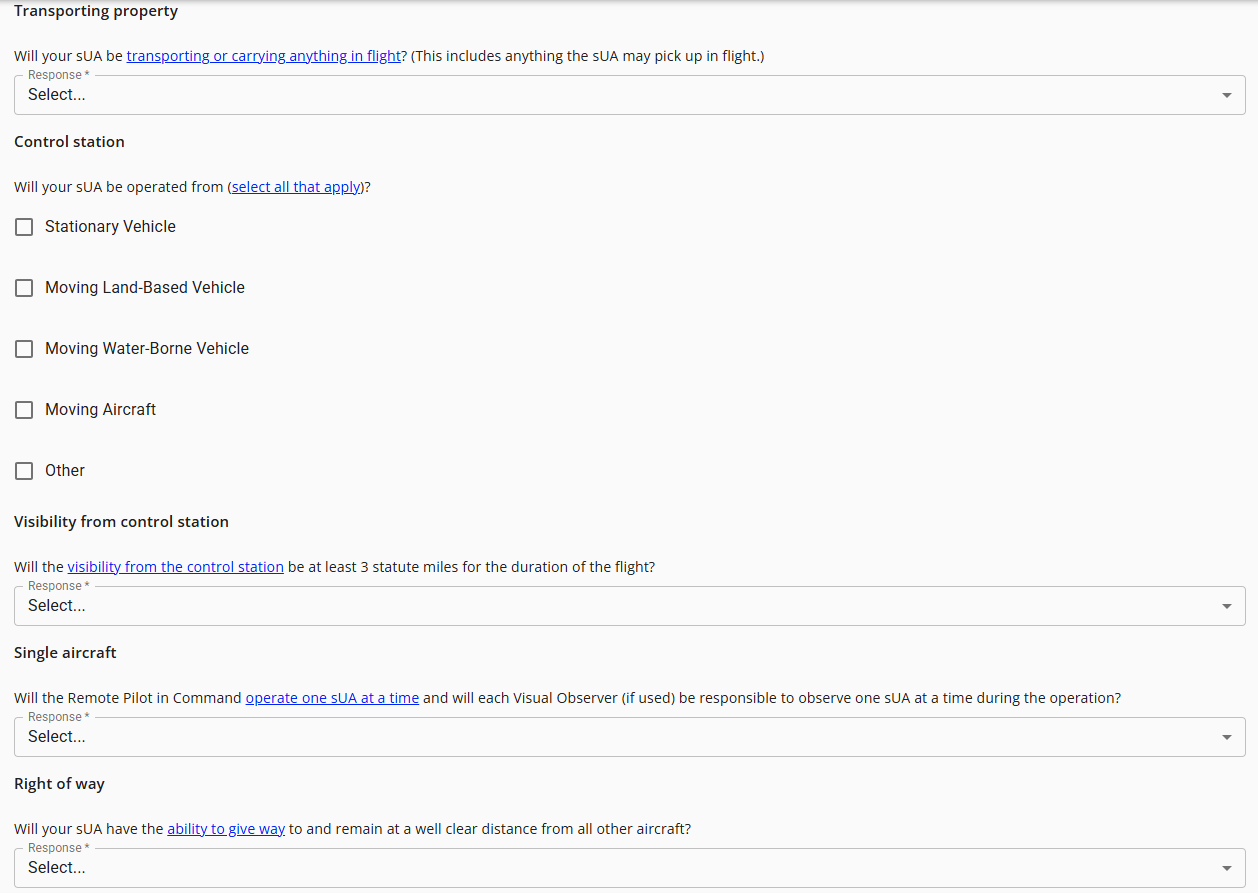
Task: Check the Stationary Vehicle option
Action: [23, 226]
